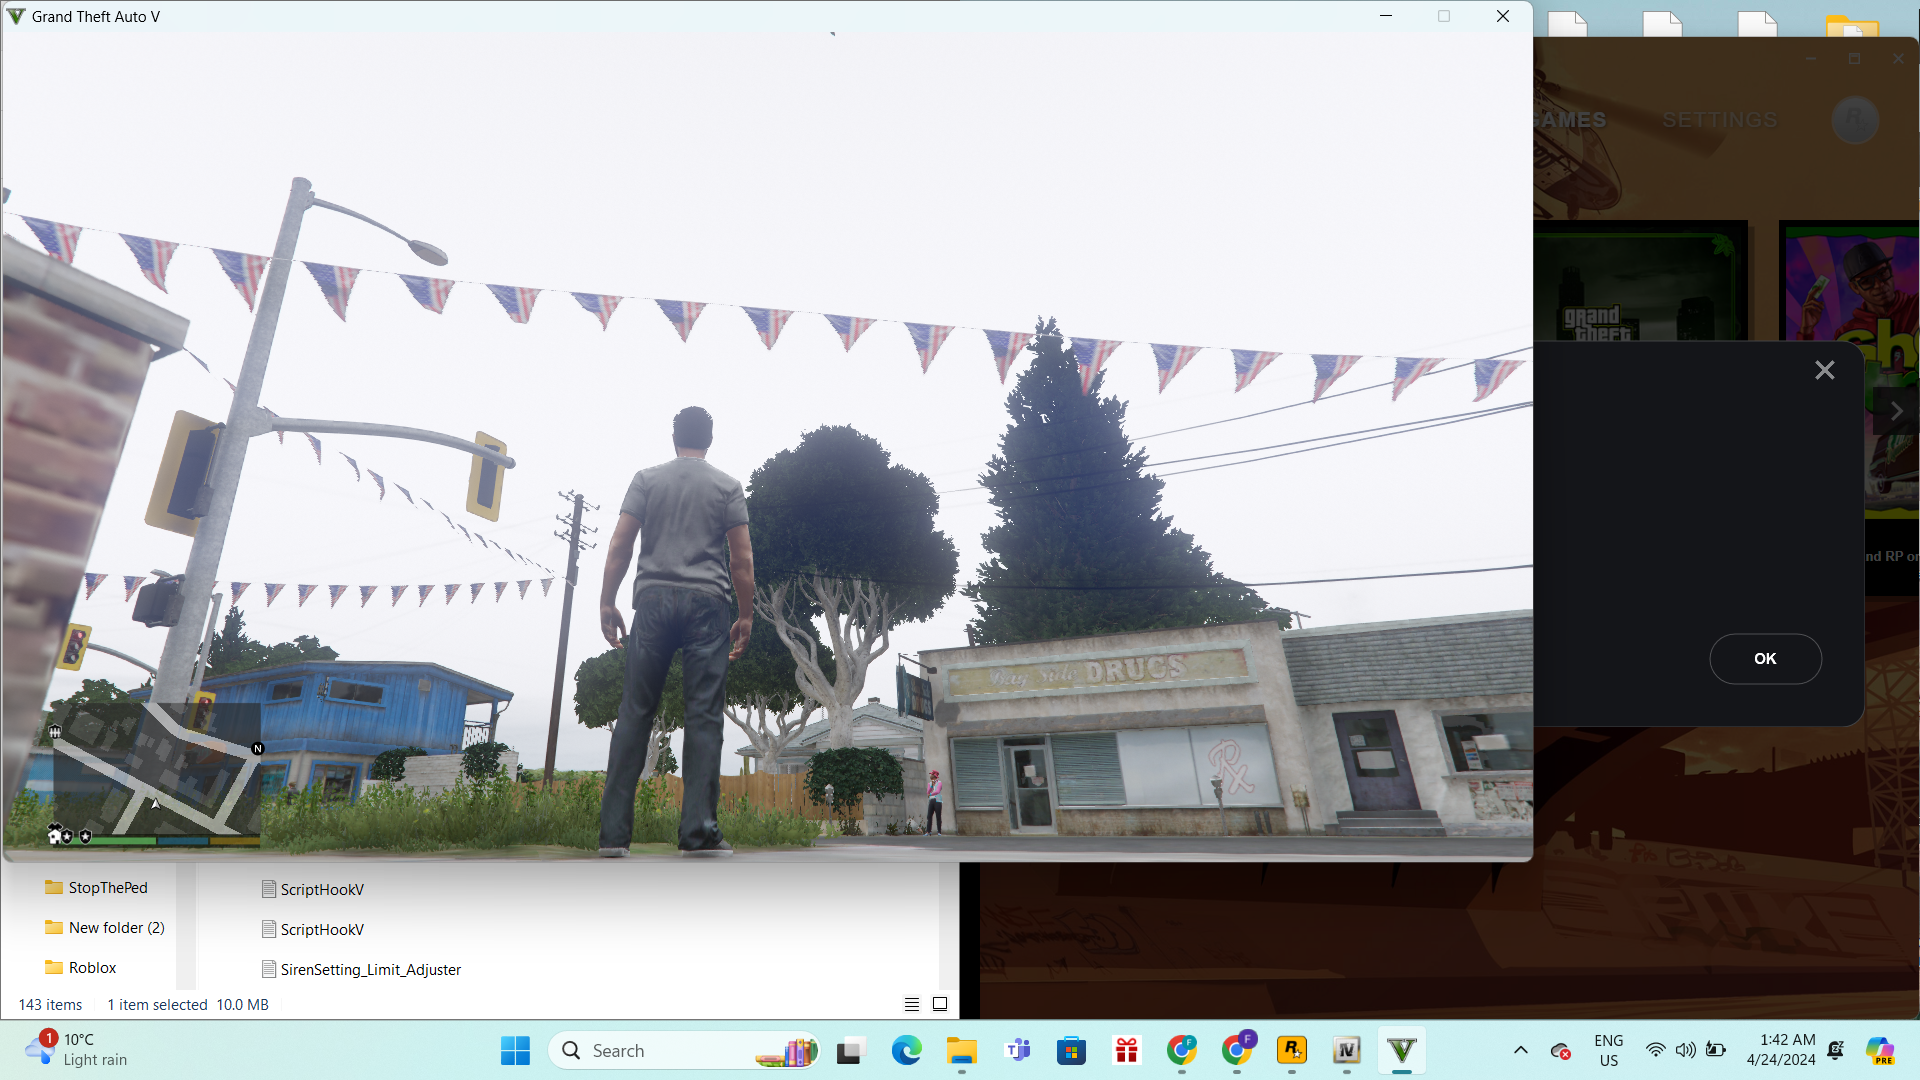Open the Rockstar Games Launcher taskbar icon
Screen dimensions: 1920x1080
click(x=1291, y=1051)
